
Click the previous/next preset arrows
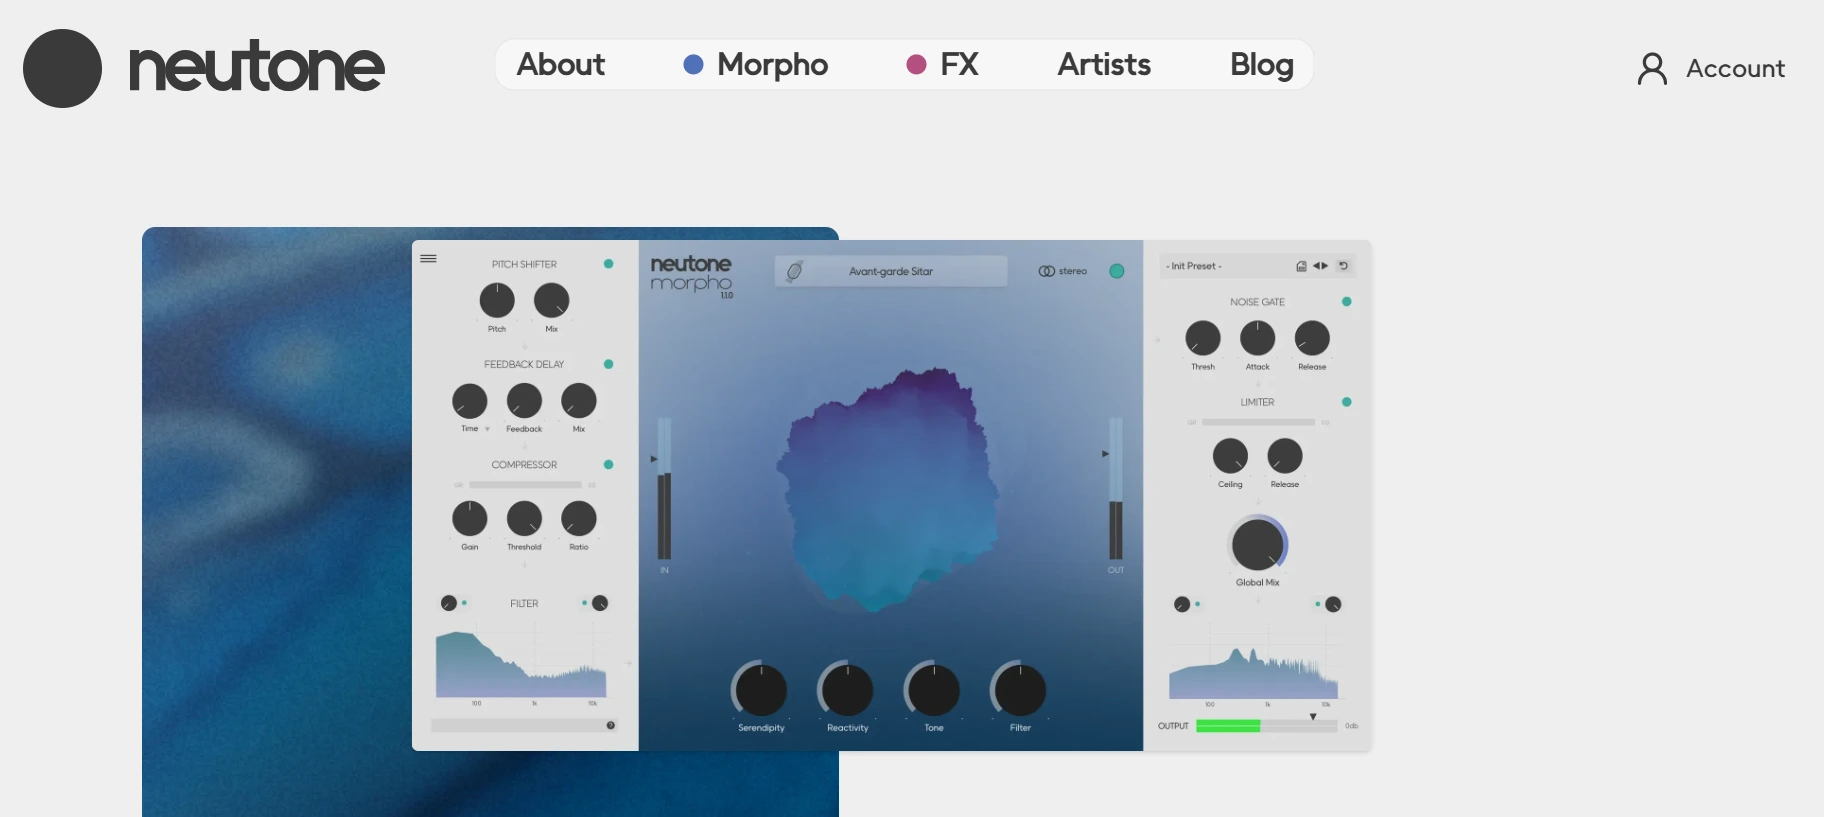point(1320,266)
